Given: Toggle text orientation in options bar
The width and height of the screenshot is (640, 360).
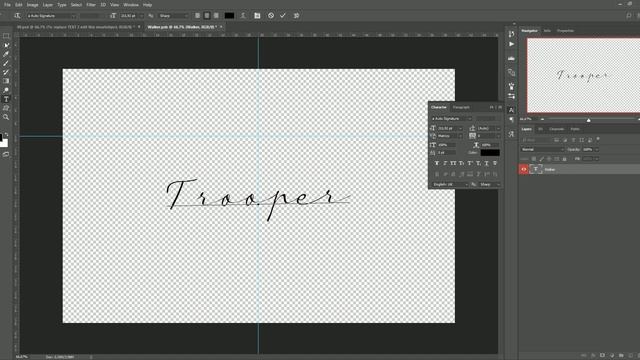Looking at the screenshot, I should [x=17, y=16].
